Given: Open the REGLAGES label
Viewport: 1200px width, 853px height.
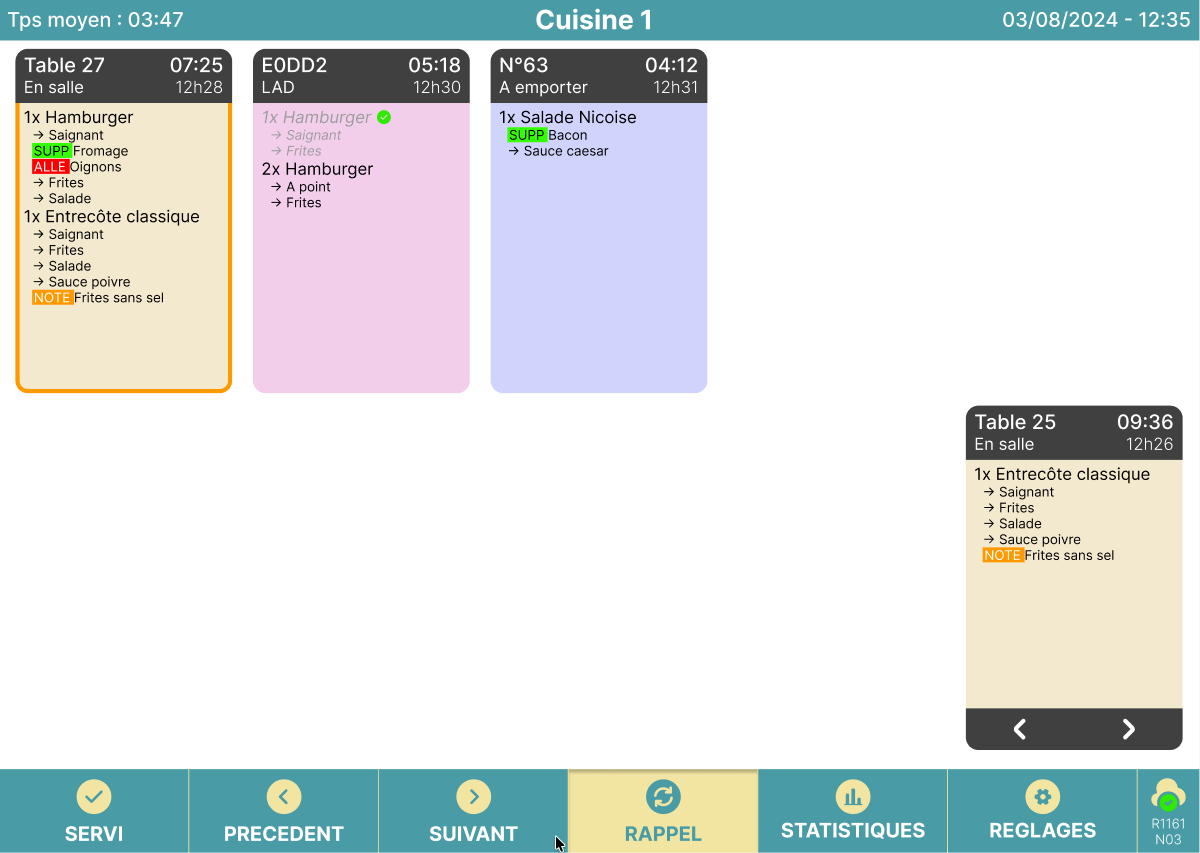Looking at the screenshot, I should tap(1043, 831).
